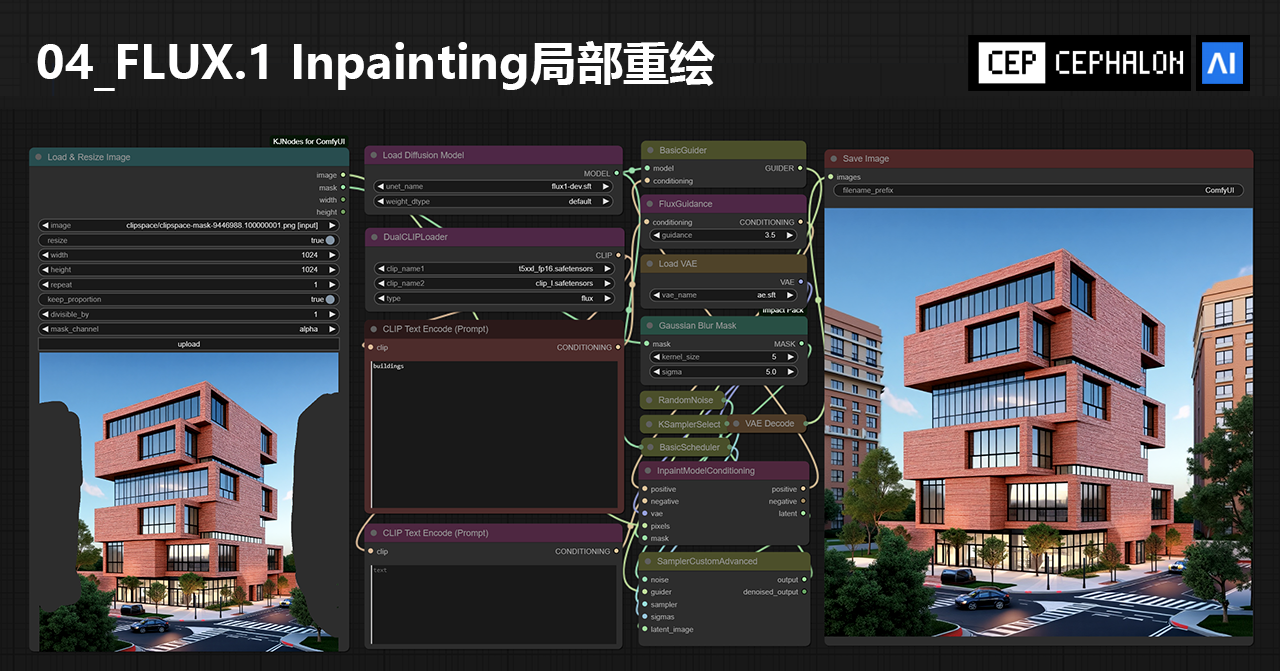Screen dimensions: 1280x671
Task: Collapse the Gaussian Blur Mask node dot
Action: click(649, 325)
